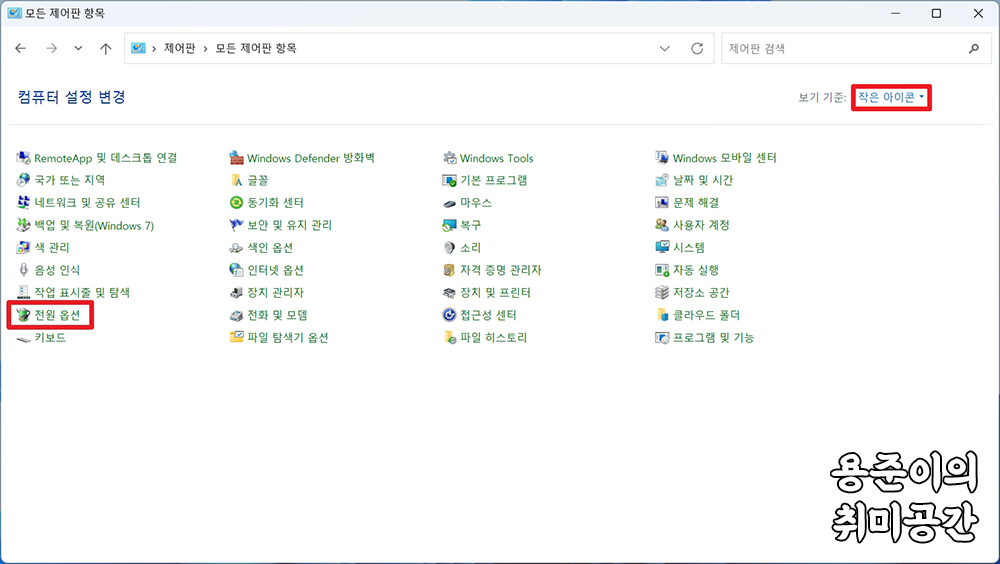Open the 파일 탐색기 옵션 folder icon

(x=237, y=338)
